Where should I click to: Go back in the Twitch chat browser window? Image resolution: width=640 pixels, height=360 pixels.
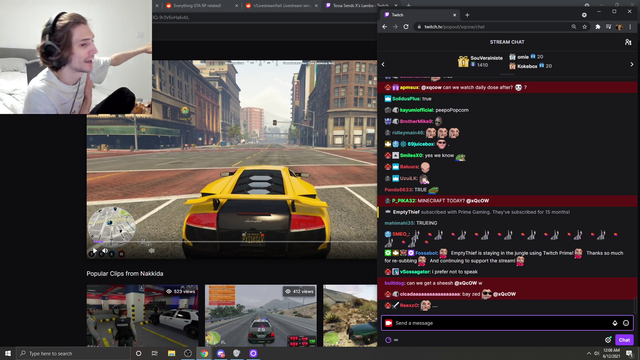tap(384, 27)
